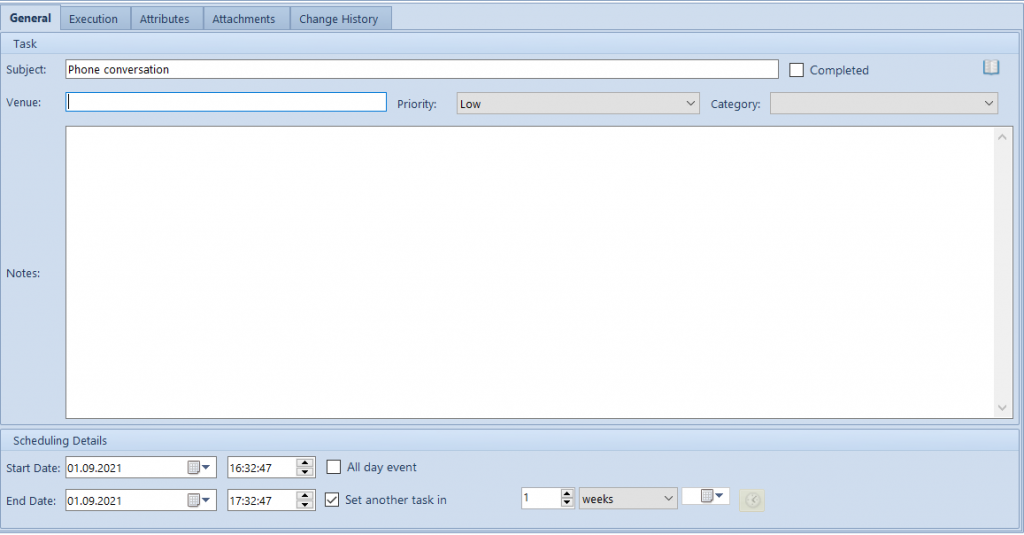Screen dimensions: 1024x535
Task: Click the Notes scrollbar down arrow
Action: point(1002,408)
